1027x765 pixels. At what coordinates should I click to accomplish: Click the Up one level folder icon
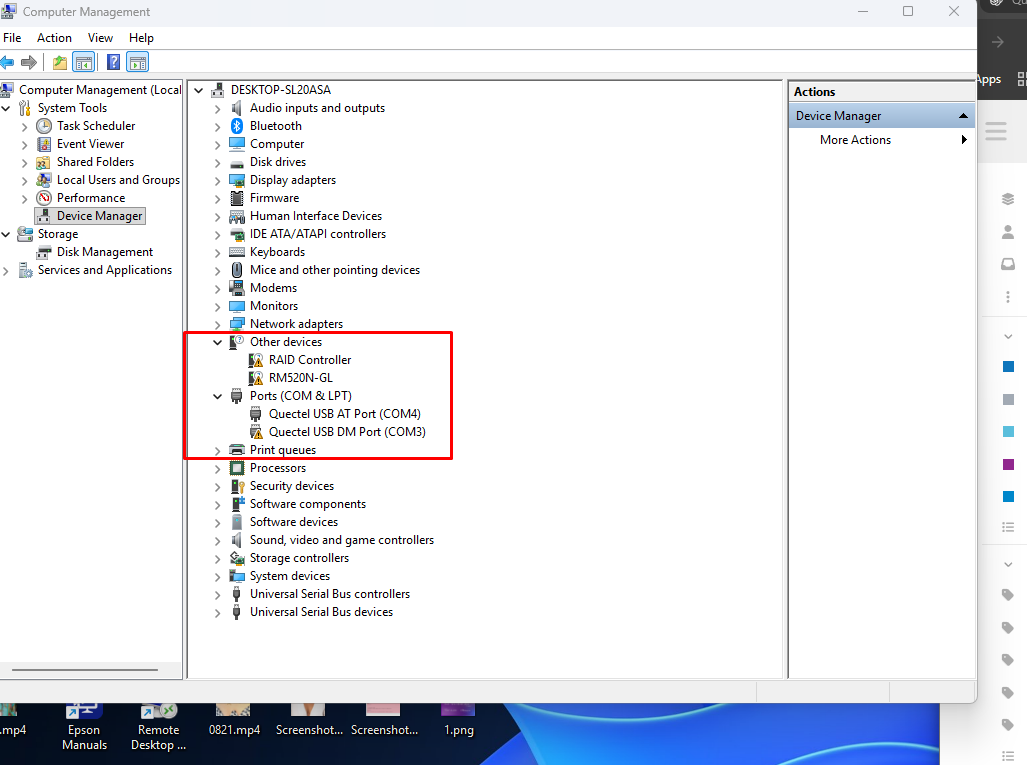(x=60, y=63)
